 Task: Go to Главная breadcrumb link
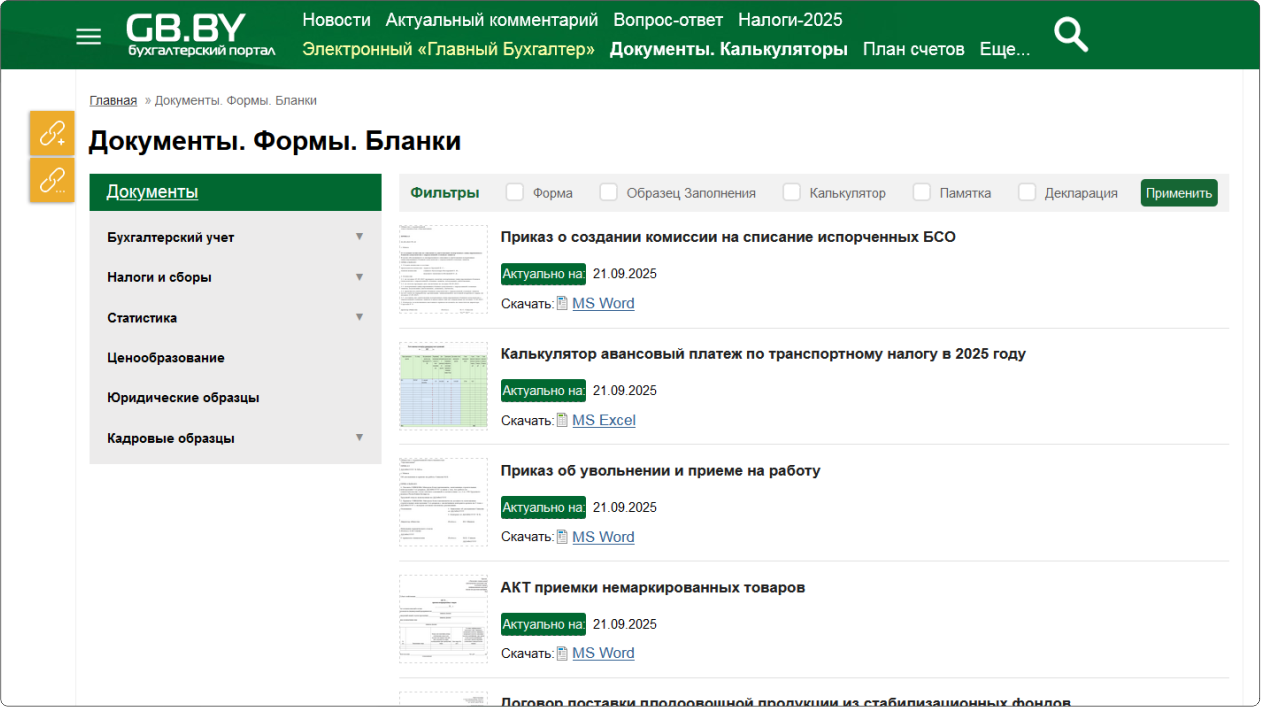pyautogui.click(x=113, y=101)
